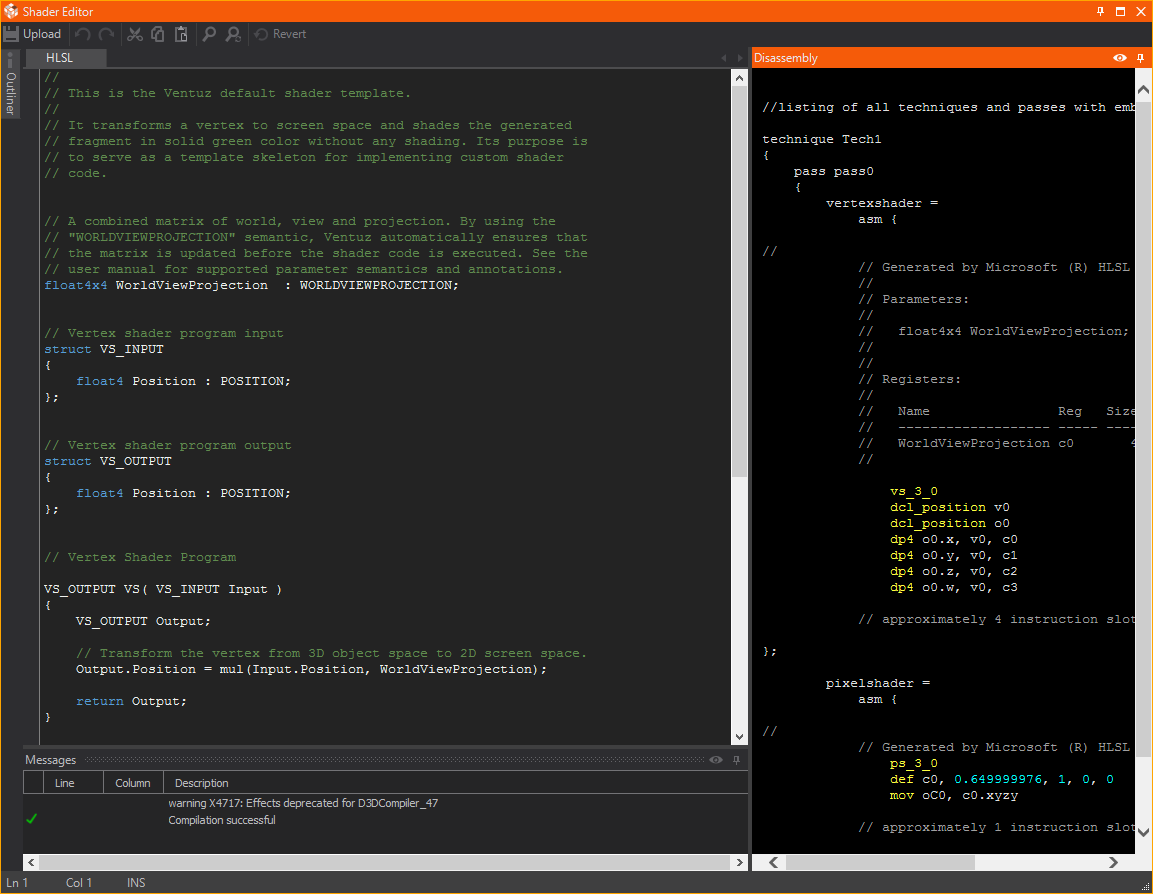Paste from clipboard icon in toolbar

coord(181,34)
